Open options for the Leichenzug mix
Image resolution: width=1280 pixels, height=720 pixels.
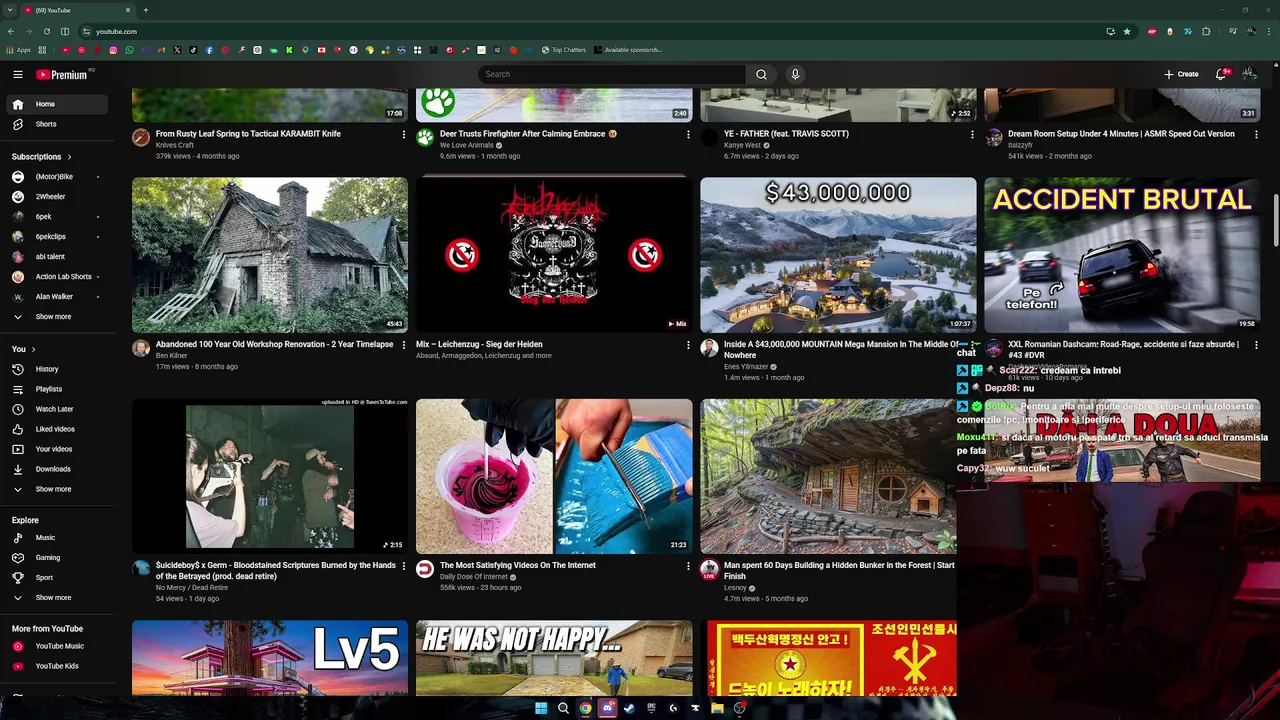pos(688,345)
